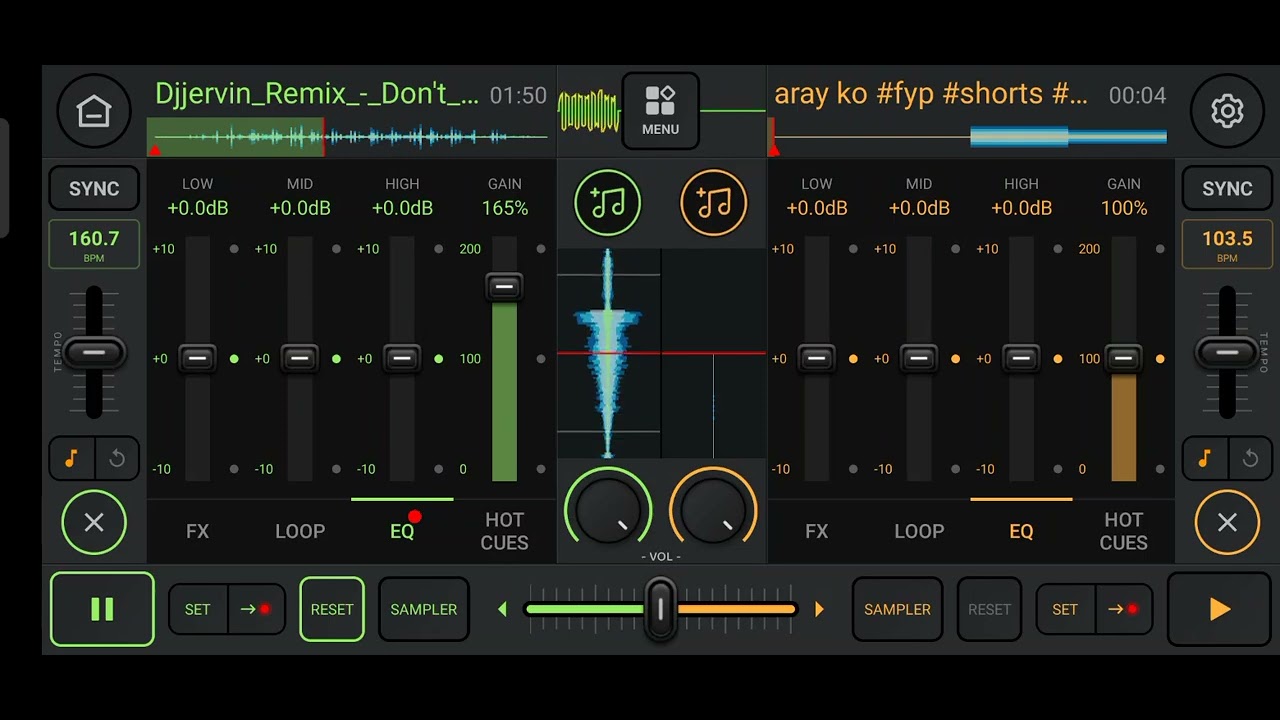This screenshot has width=1280, height=720.
Task: Click left deck time 01:50
Action: click(x=518, y=95)
